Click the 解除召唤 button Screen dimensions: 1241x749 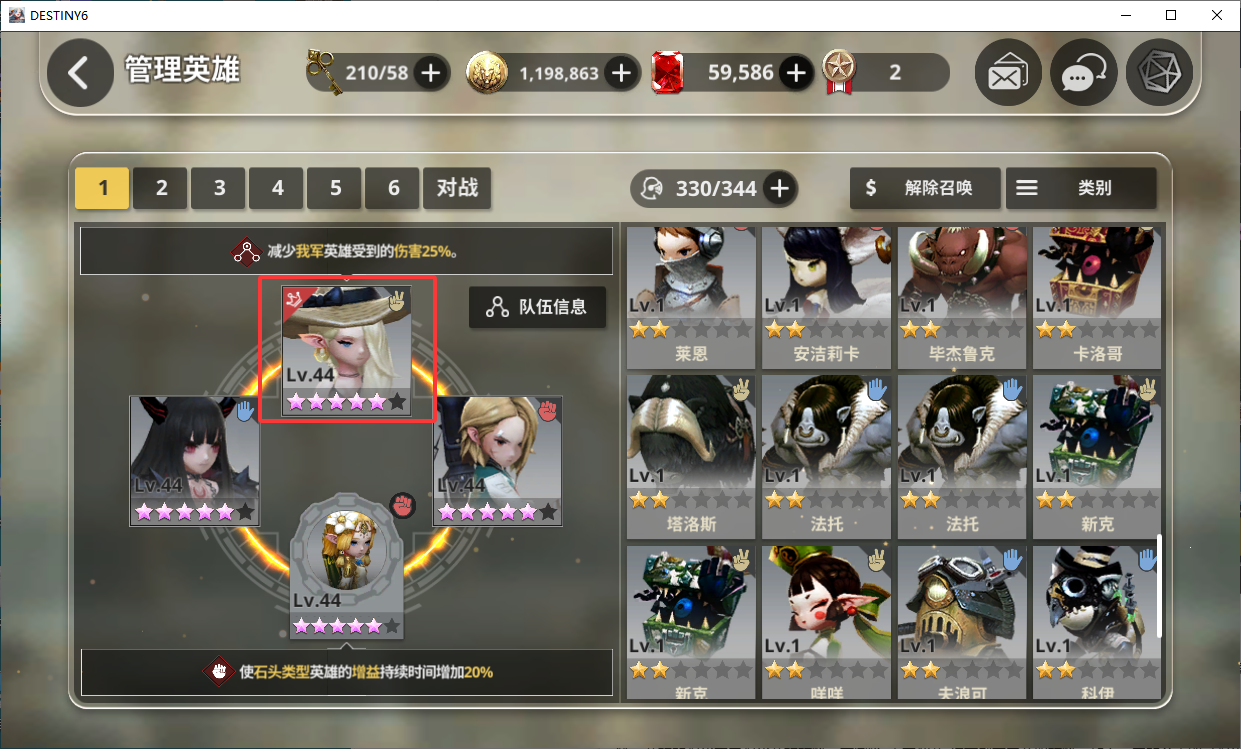(x=925, y=188)
